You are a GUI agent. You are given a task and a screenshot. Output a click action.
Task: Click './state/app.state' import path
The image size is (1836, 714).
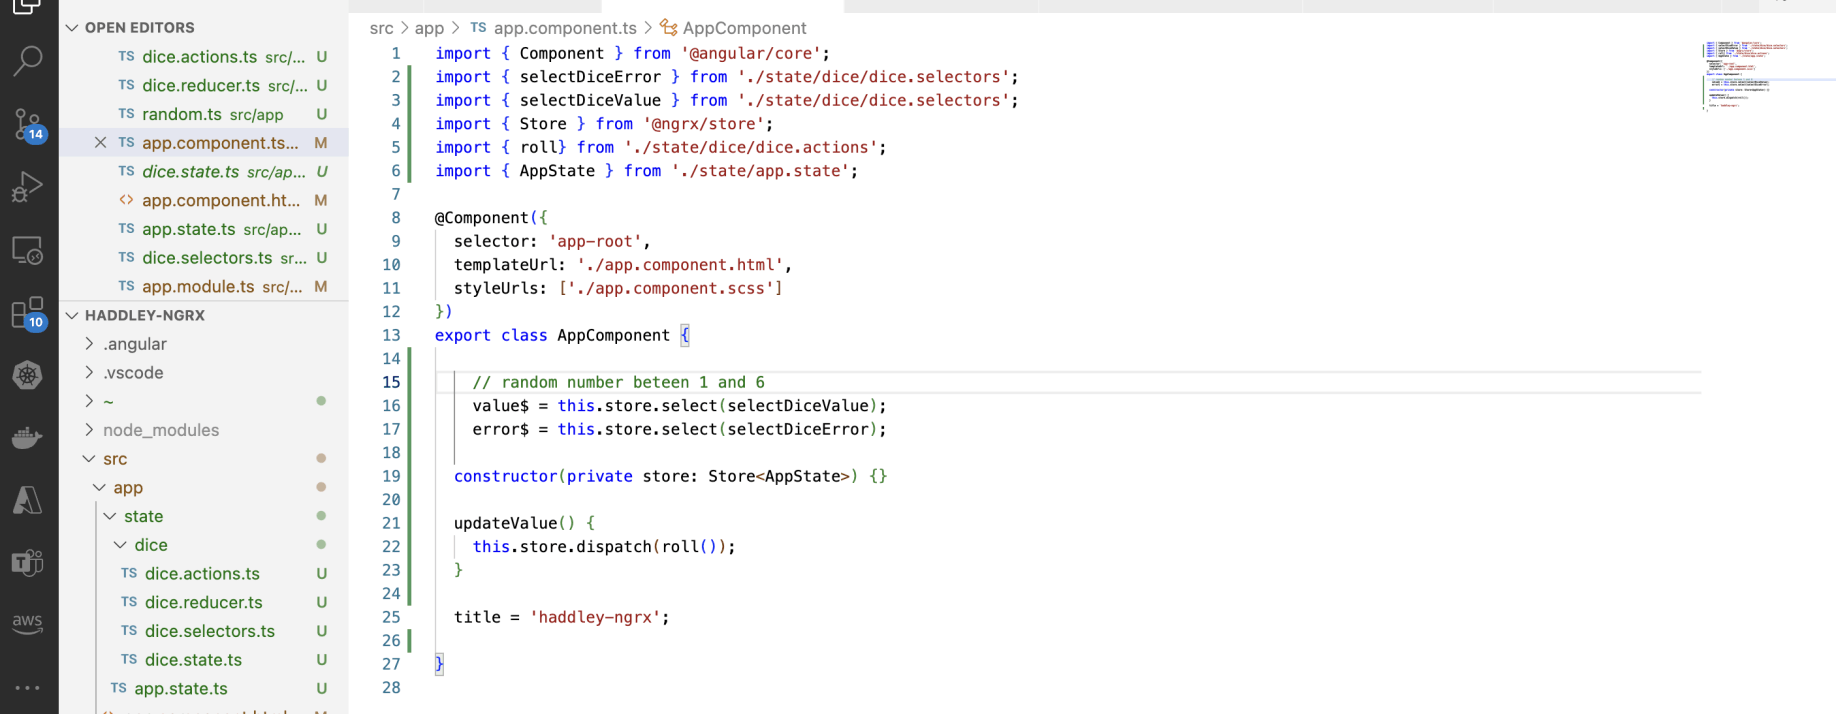[x=760, y=171]
